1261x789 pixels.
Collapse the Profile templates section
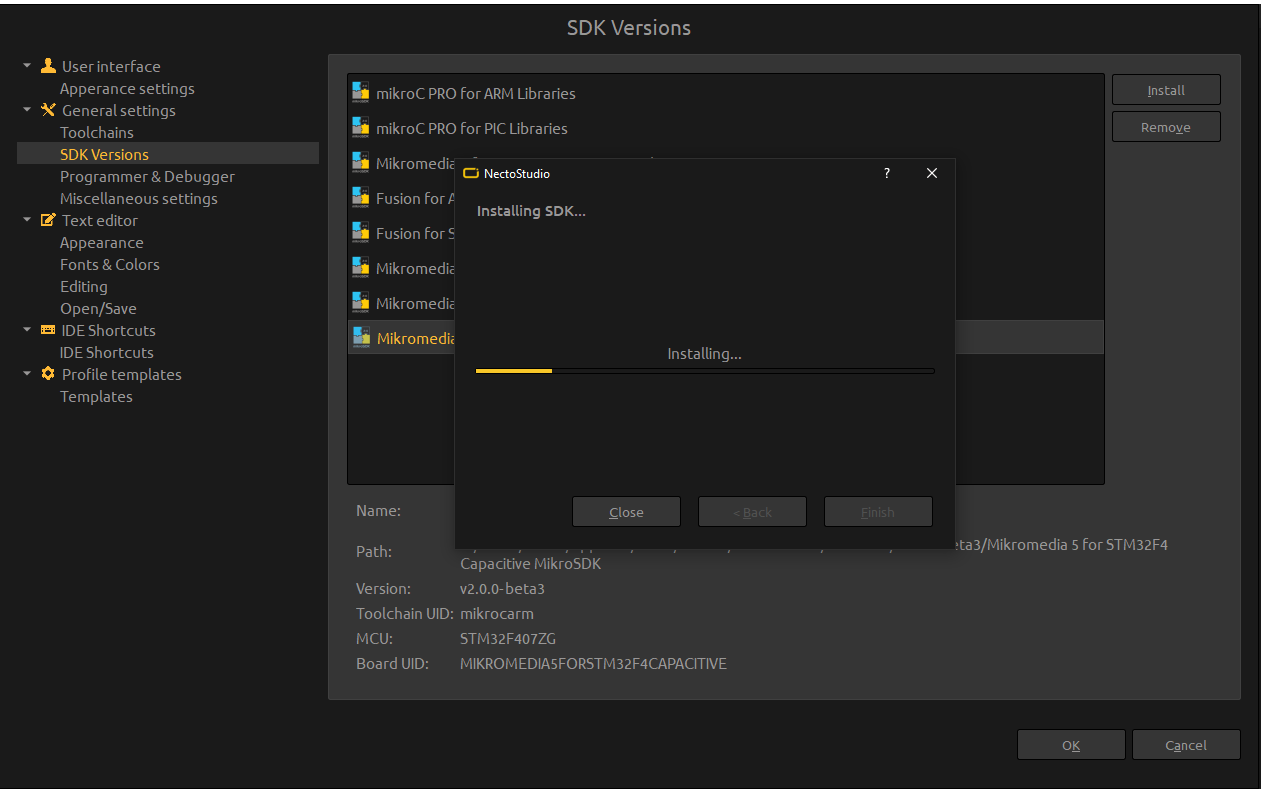[27, 374]
